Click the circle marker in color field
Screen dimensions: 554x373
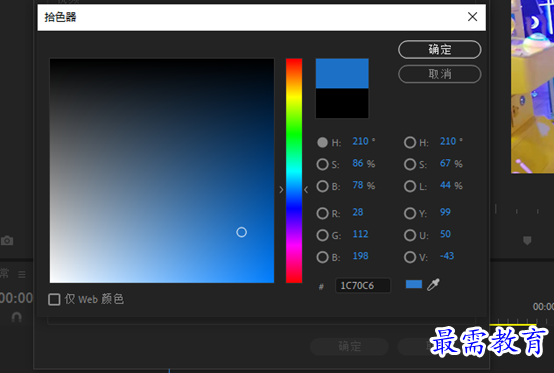click(241, 232)
